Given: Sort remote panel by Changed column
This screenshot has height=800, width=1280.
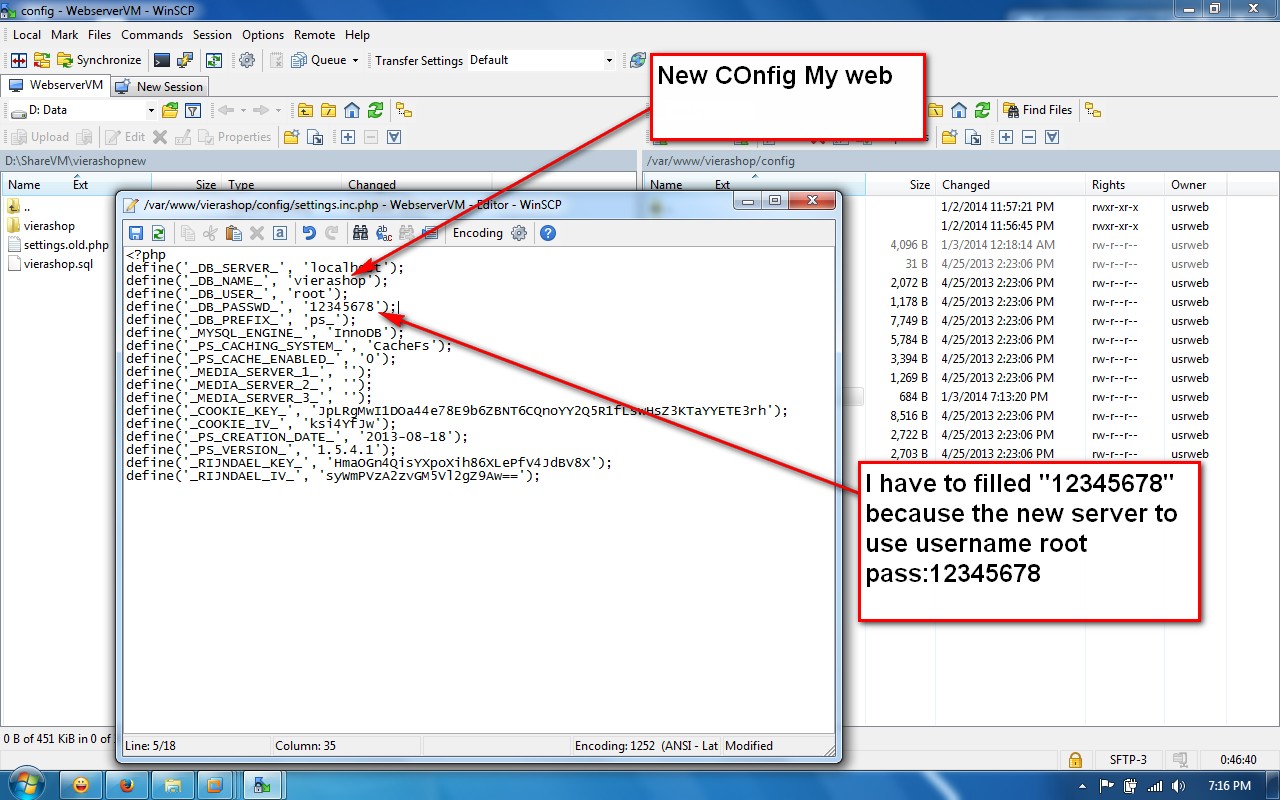Looking at the screenshot, I should 1010,185.
